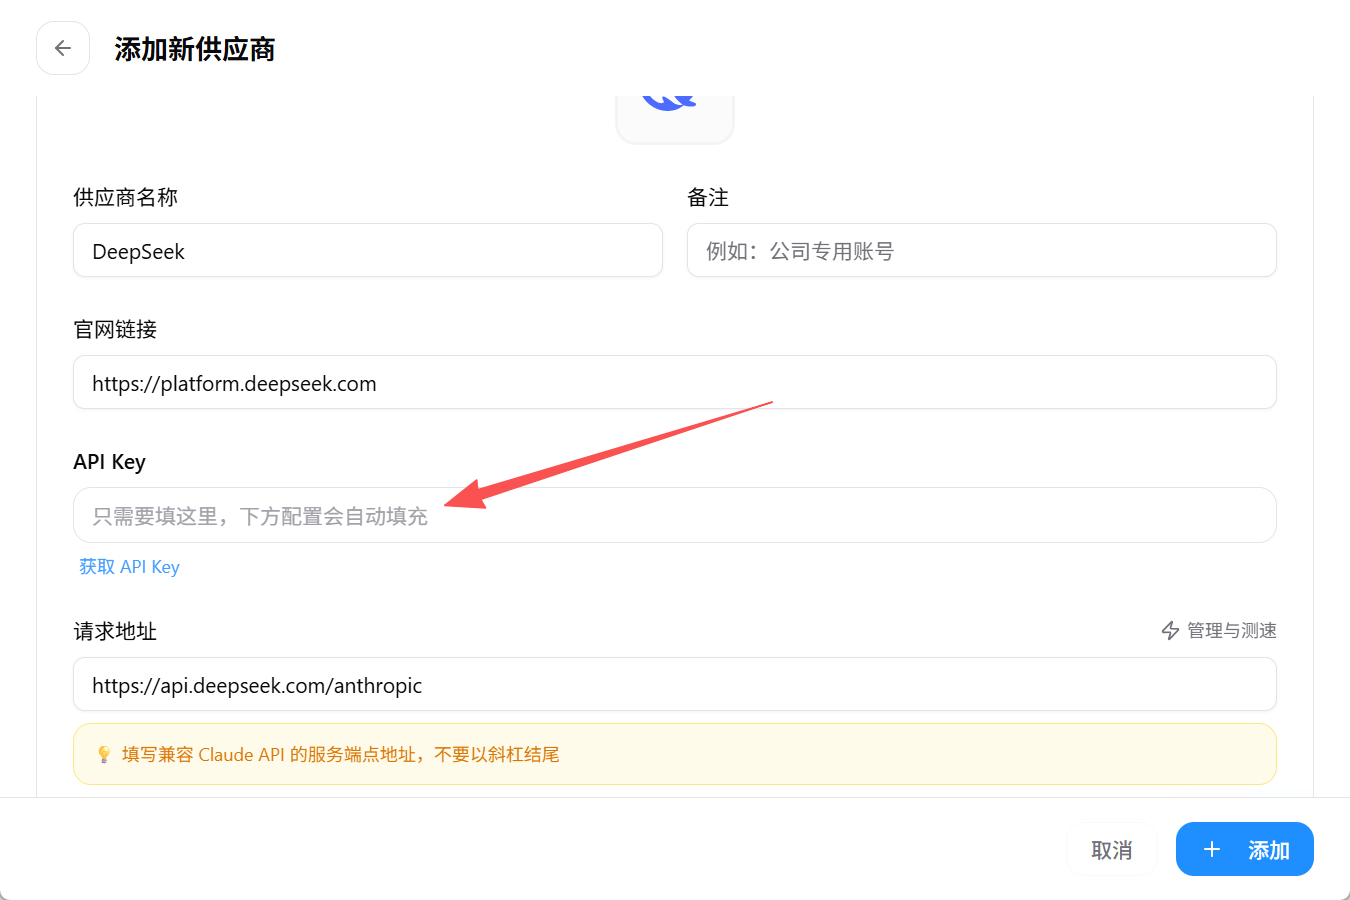Click the 请求地址 endpoint input field
1350x900 pixels.
tap(675, 684)
